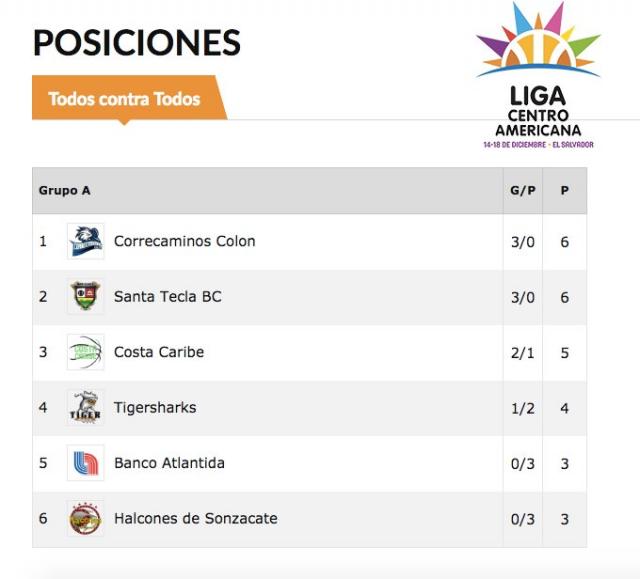Open the Costa Caribe team link

tap(158, 352)
